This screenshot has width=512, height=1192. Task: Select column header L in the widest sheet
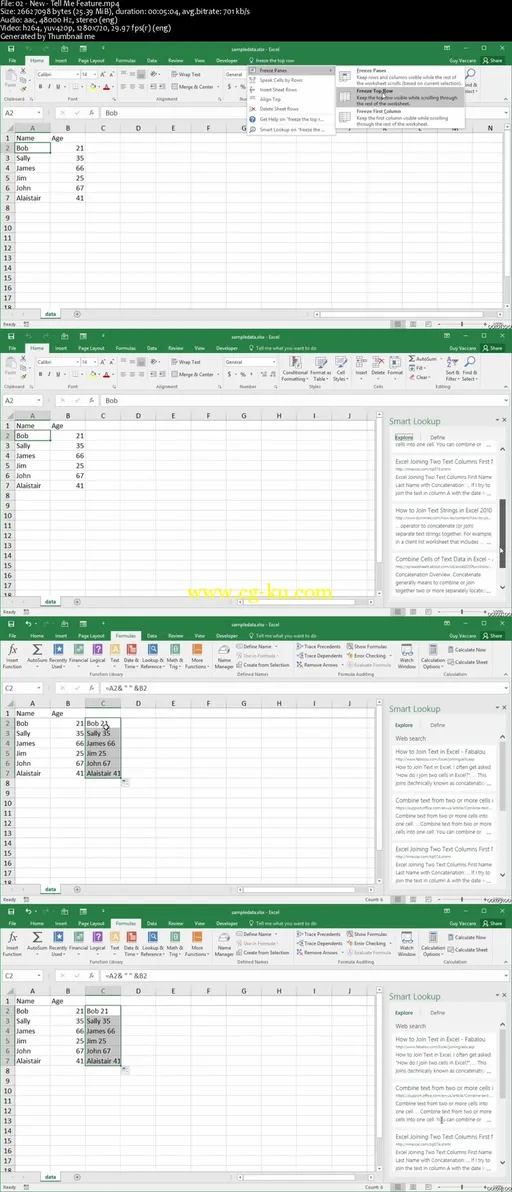point(419,128)
